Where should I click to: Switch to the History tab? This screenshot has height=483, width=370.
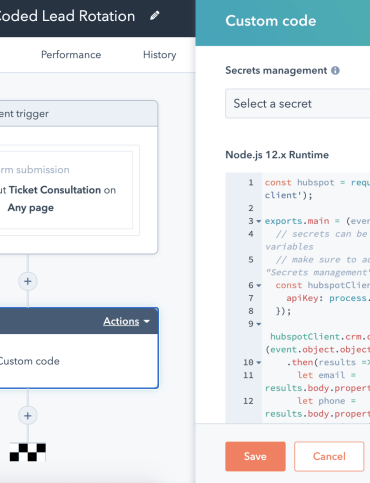point(160,55)
